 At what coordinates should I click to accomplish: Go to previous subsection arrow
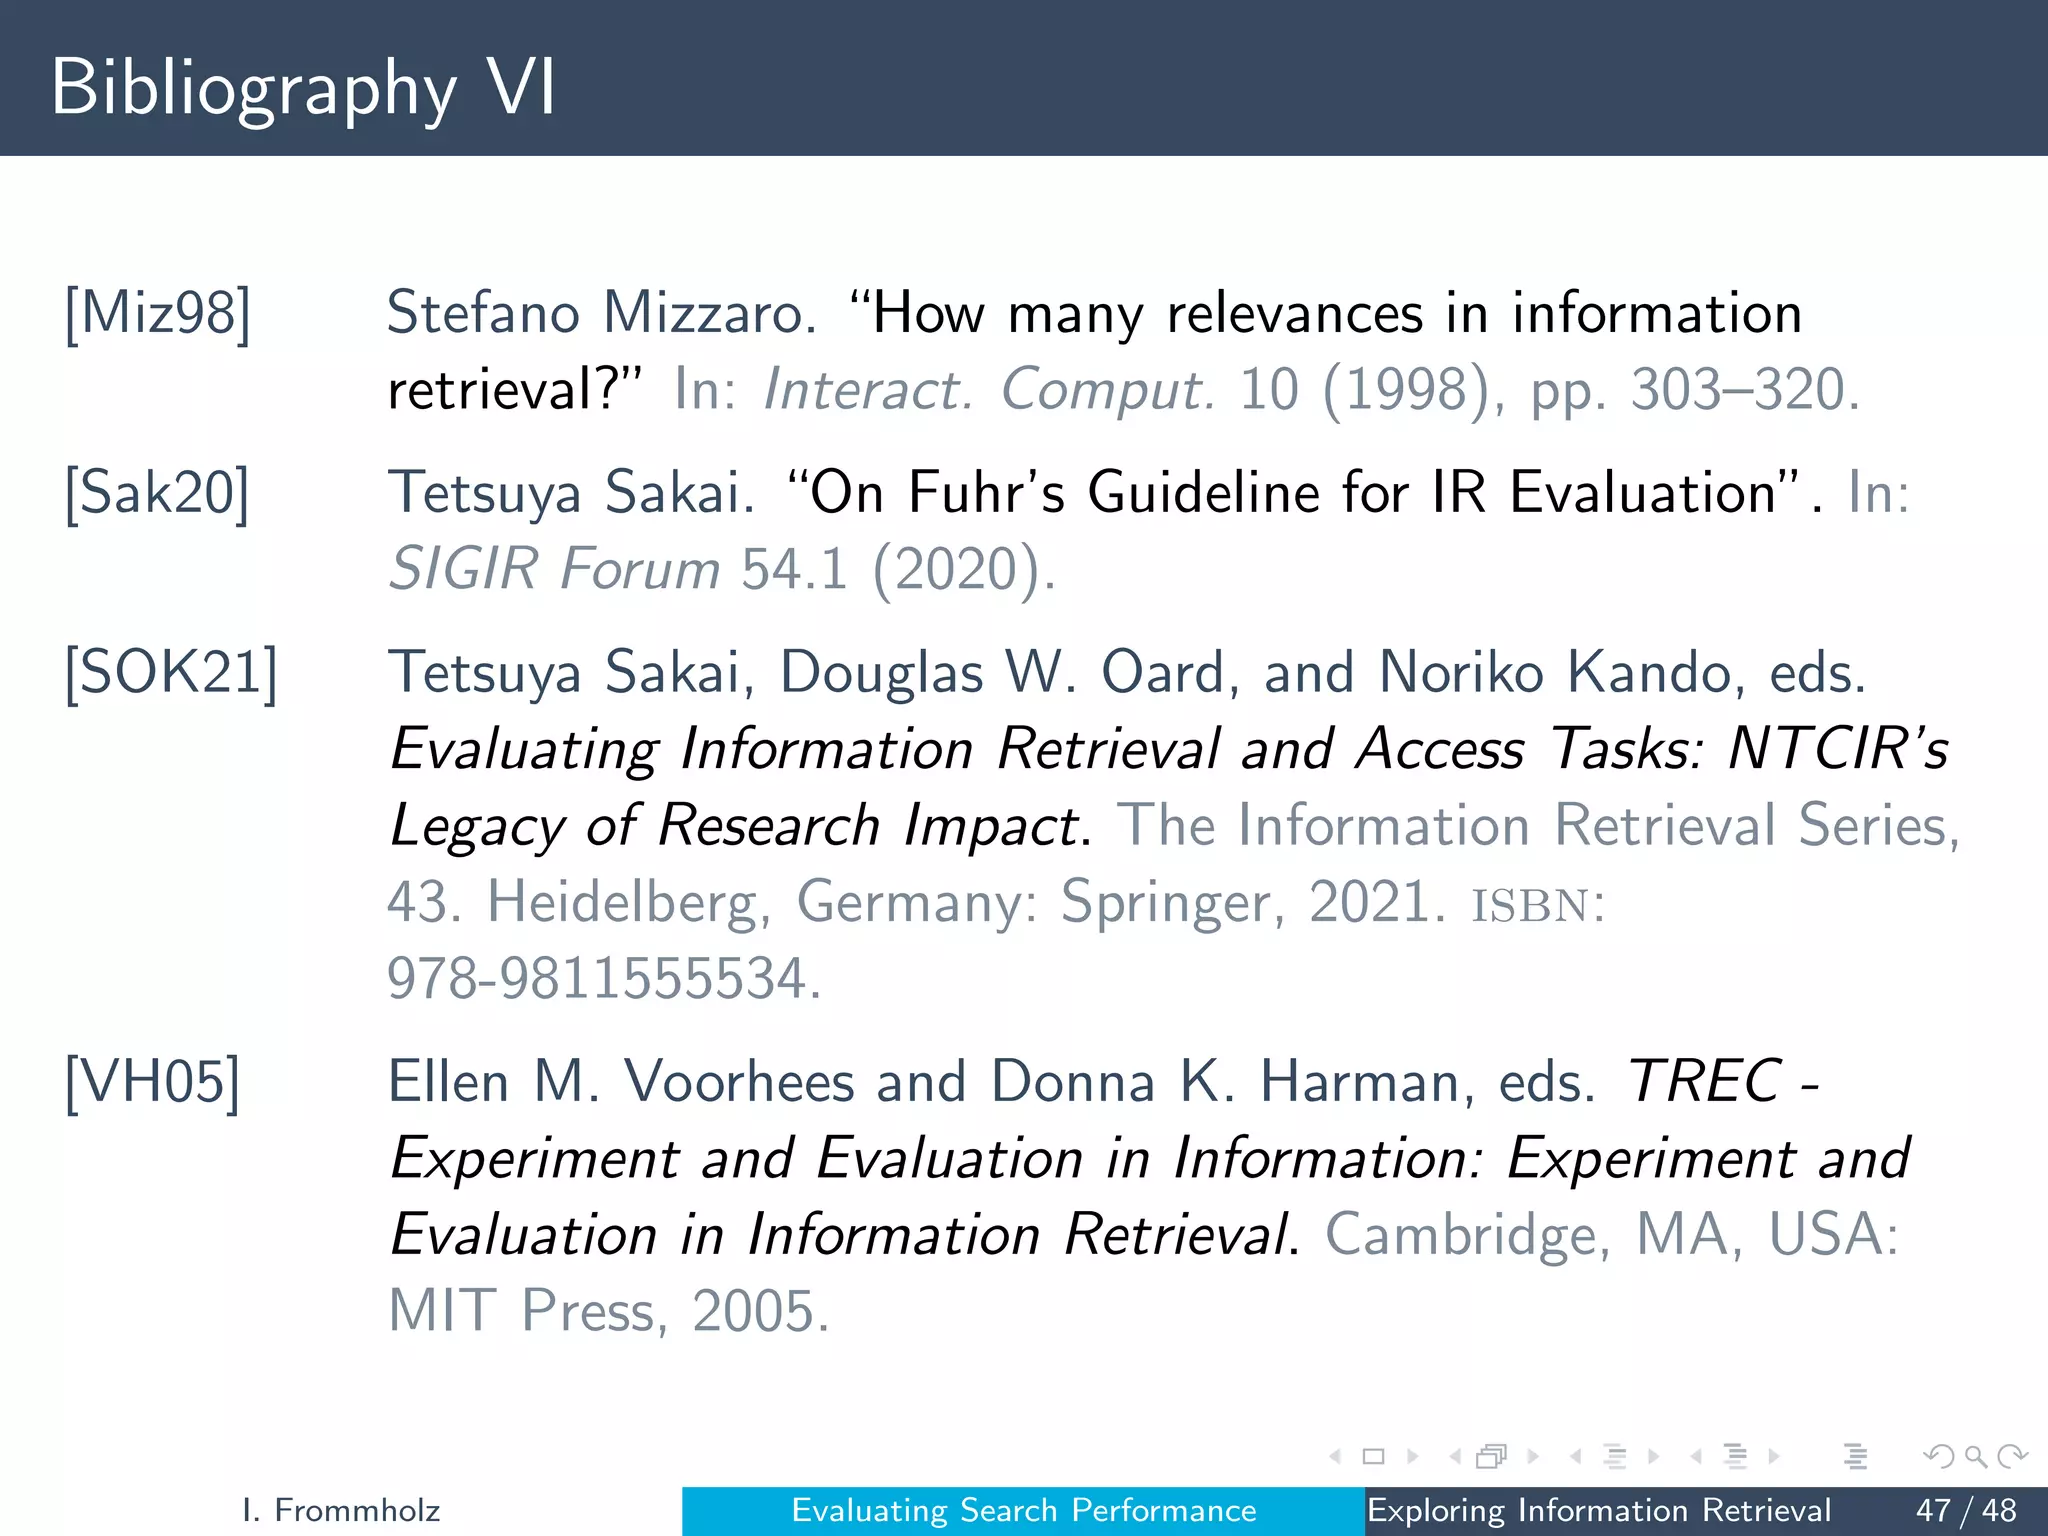click(1576, 1456)
